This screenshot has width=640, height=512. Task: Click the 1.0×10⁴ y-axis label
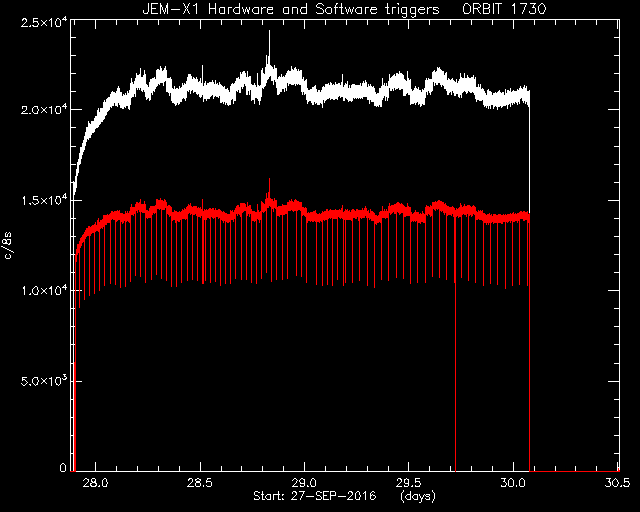coord(44,290)
